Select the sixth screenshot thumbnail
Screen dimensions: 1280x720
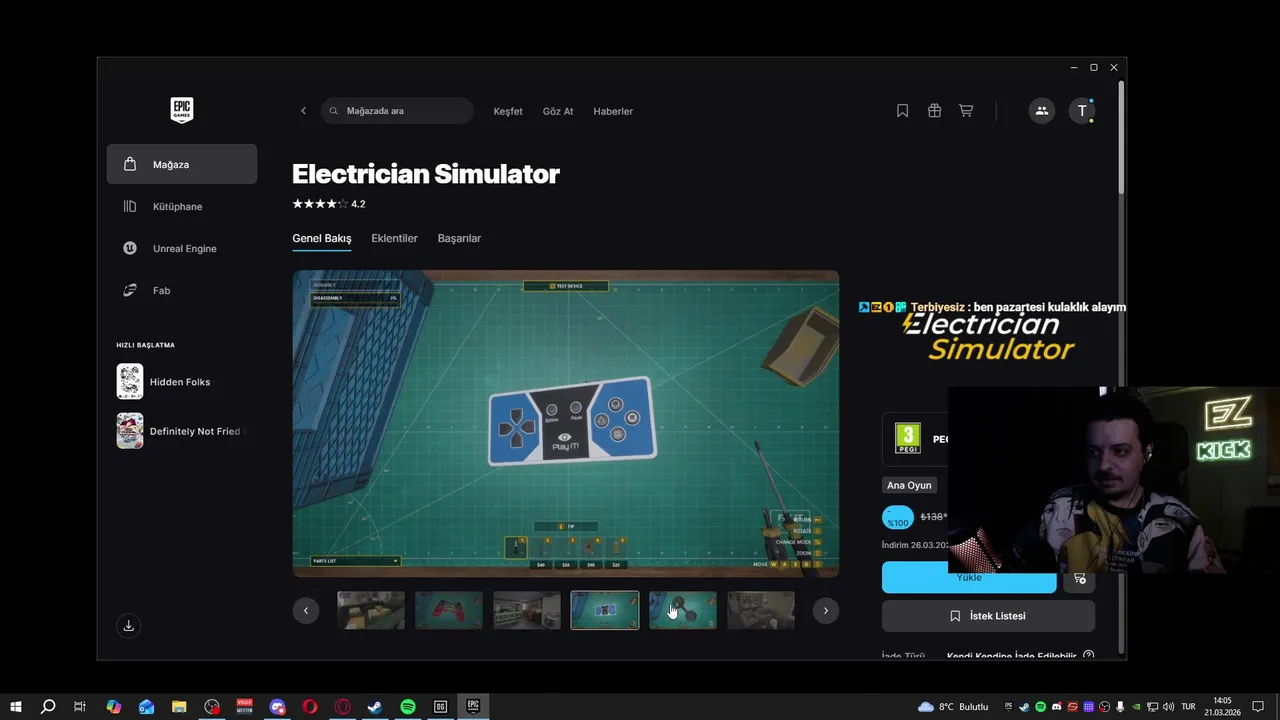pyautogui.click(x=761, y=610)
